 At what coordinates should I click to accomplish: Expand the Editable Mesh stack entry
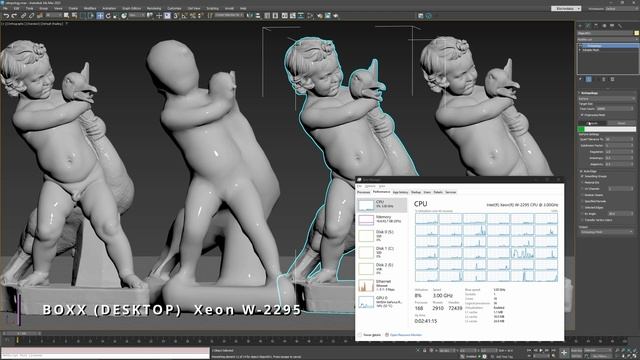click(x=580, y=50)
